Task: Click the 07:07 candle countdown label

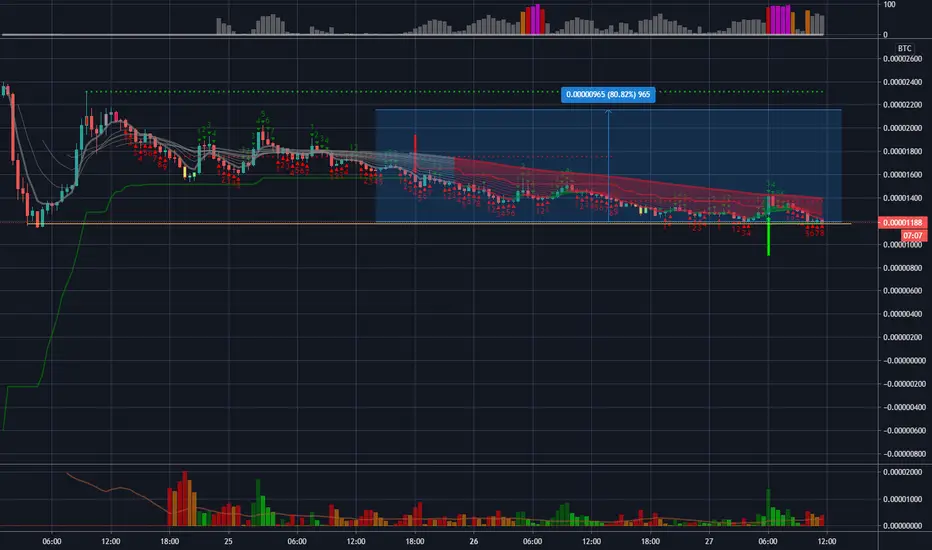Action: 912,235
